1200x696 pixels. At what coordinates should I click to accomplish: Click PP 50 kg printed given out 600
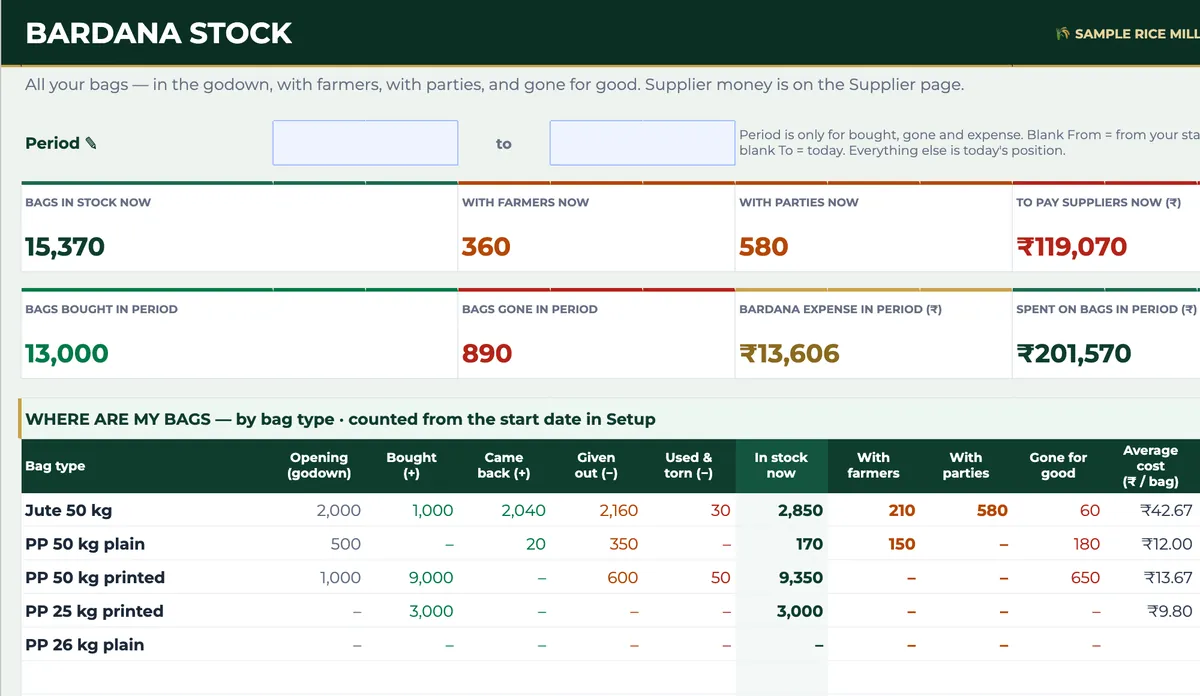(x=623, y=578)
